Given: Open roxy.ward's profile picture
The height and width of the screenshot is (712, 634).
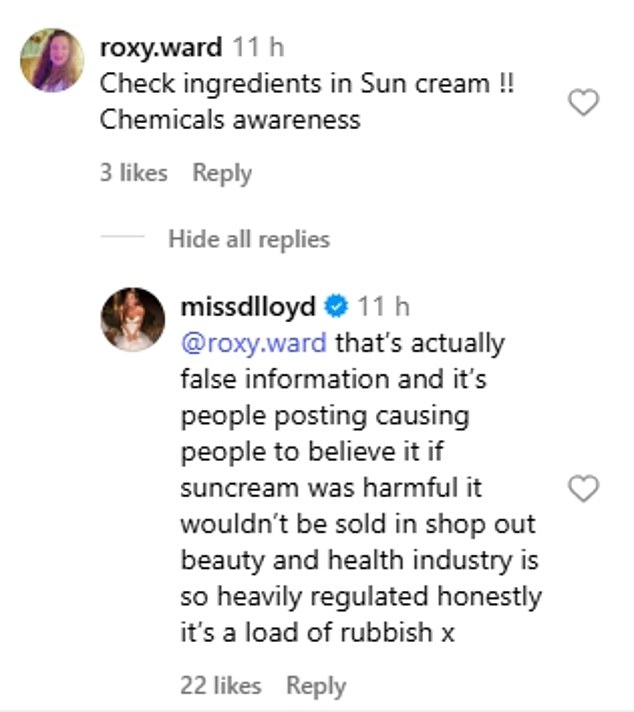Looking at the screenshot, I should [52, 60].
